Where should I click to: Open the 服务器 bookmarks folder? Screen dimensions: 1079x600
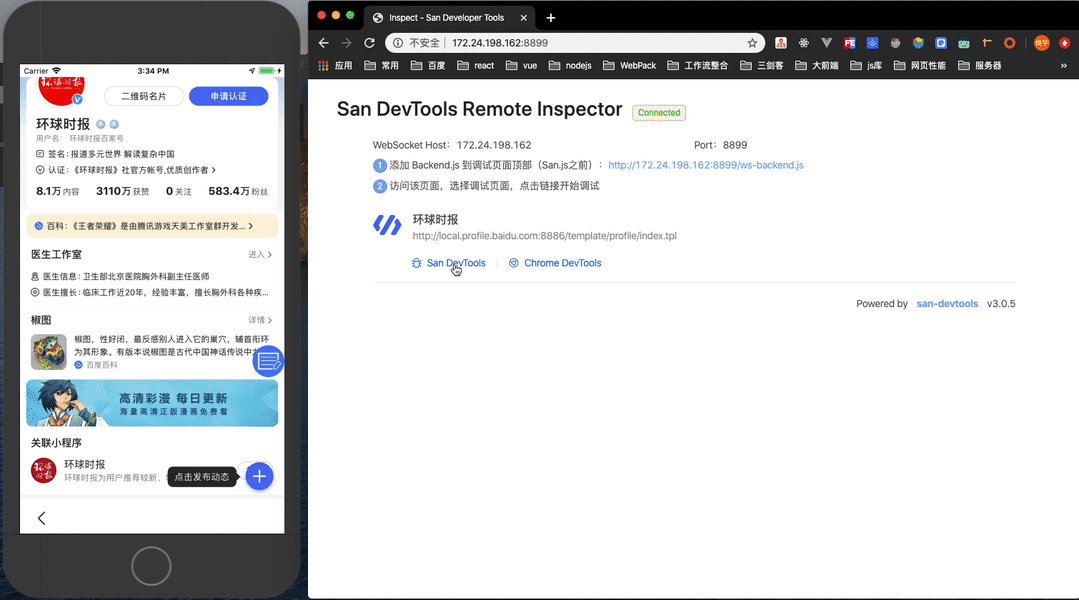tap(980, 65)
